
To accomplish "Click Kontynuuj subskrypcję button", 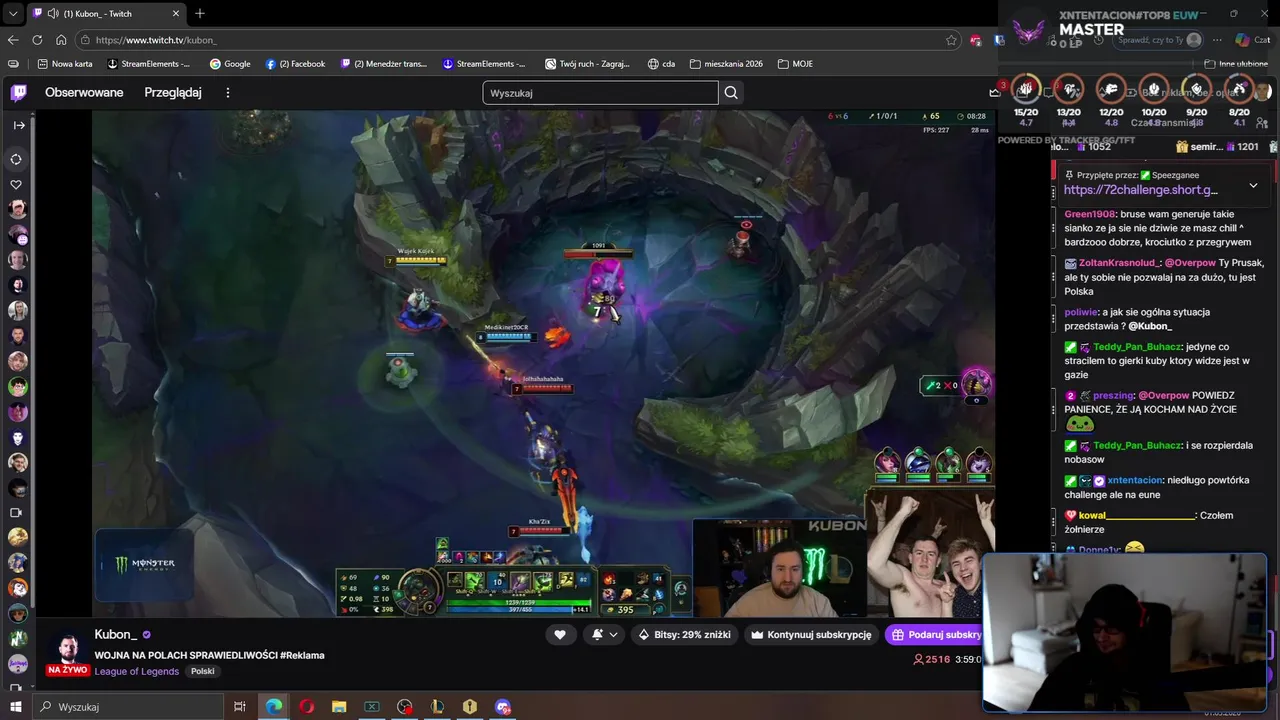I will 812,634.
